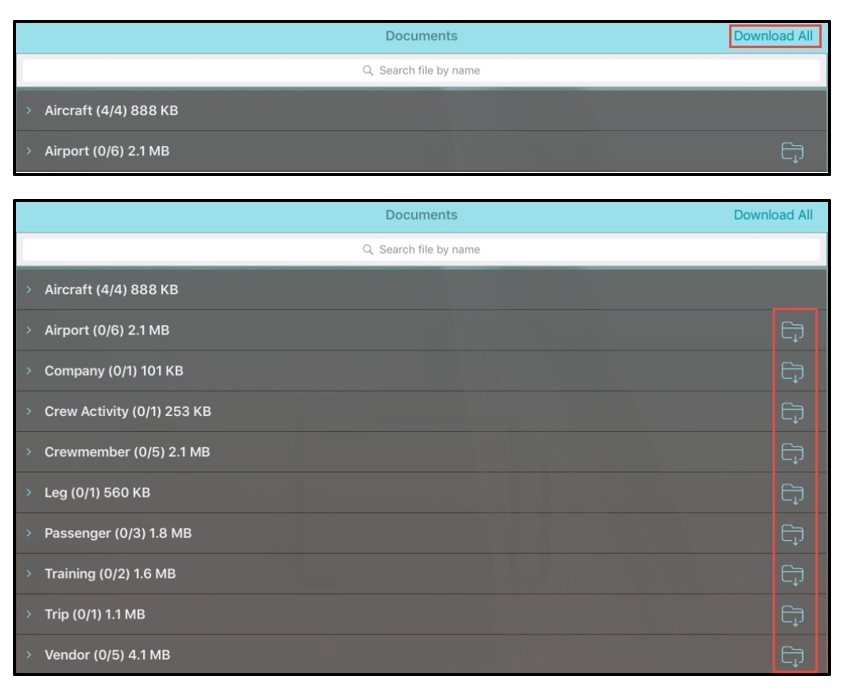Screen dimensions: 855x695
Task: Click Airport download icon in the bottom panel
Action: pos(792,331)
